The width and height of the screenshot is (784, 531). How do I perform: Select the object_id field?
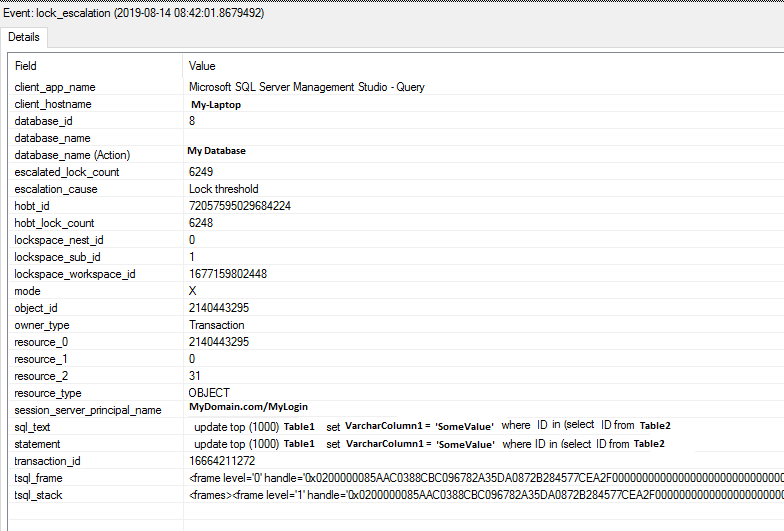36,308
